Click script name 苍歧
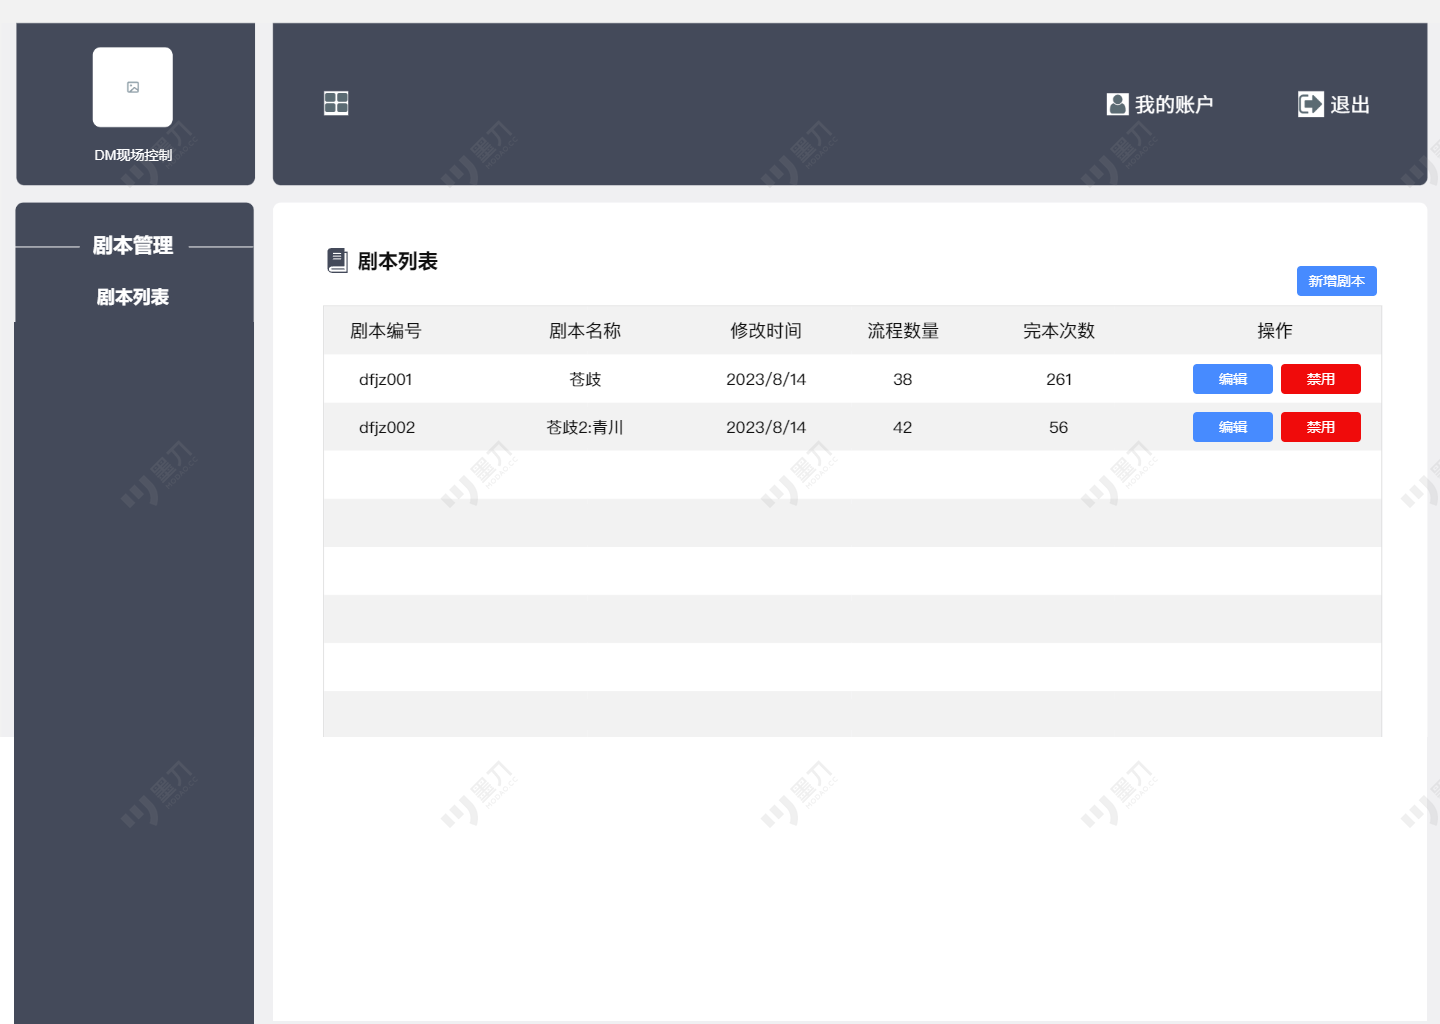This screenshot has width=1440, height=1024. point(585,379)
